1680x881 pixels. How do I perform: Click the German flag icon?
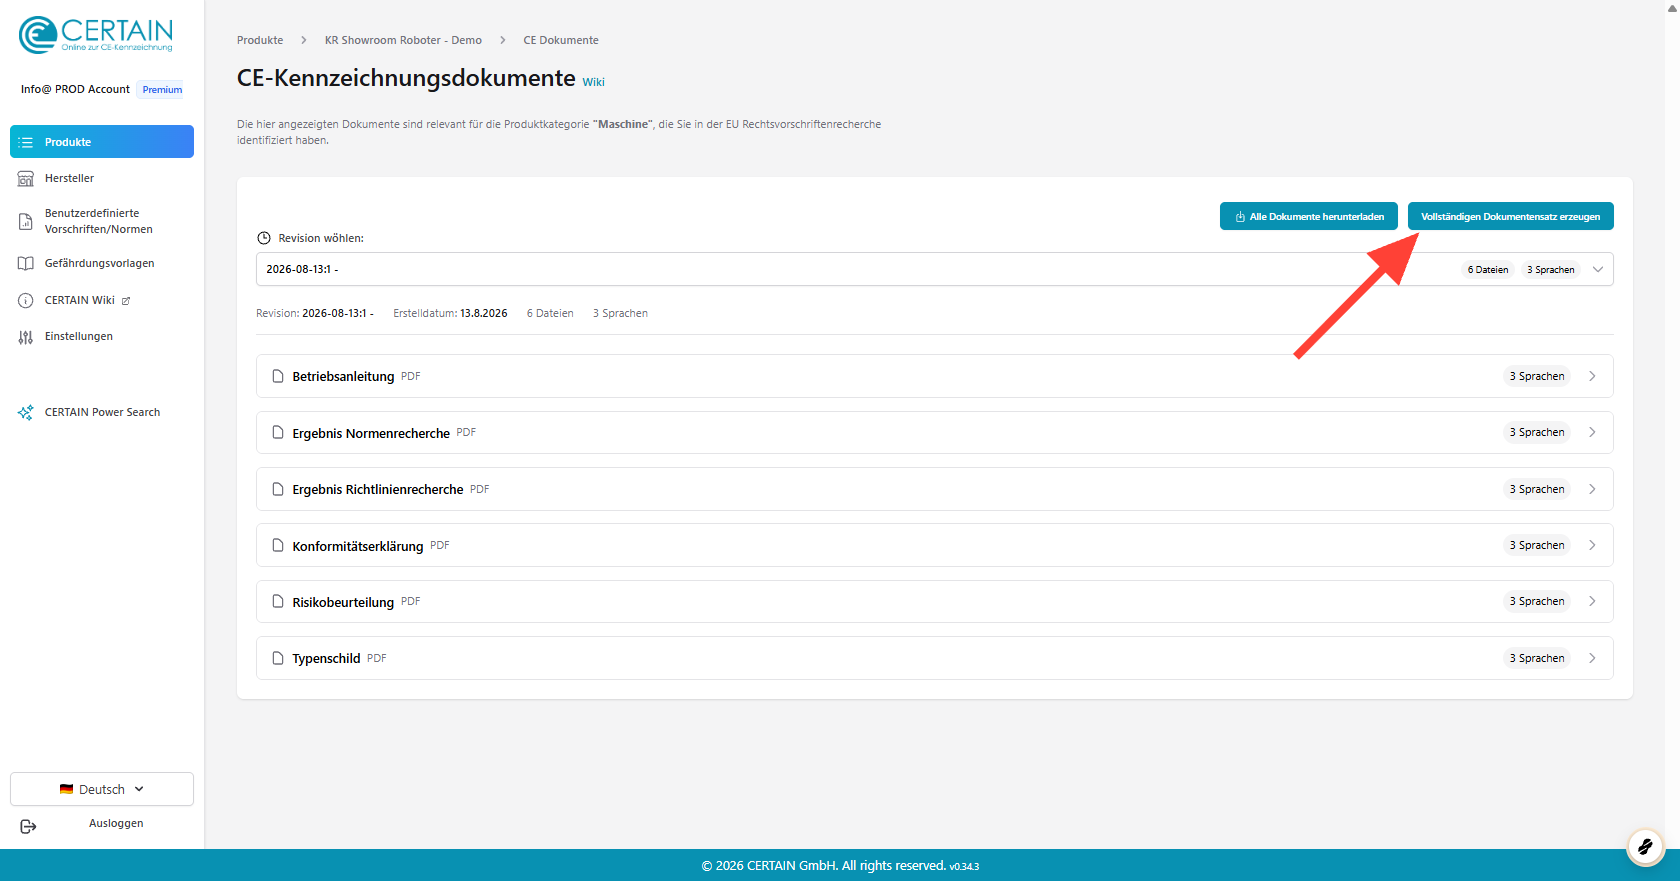[66, 789]
